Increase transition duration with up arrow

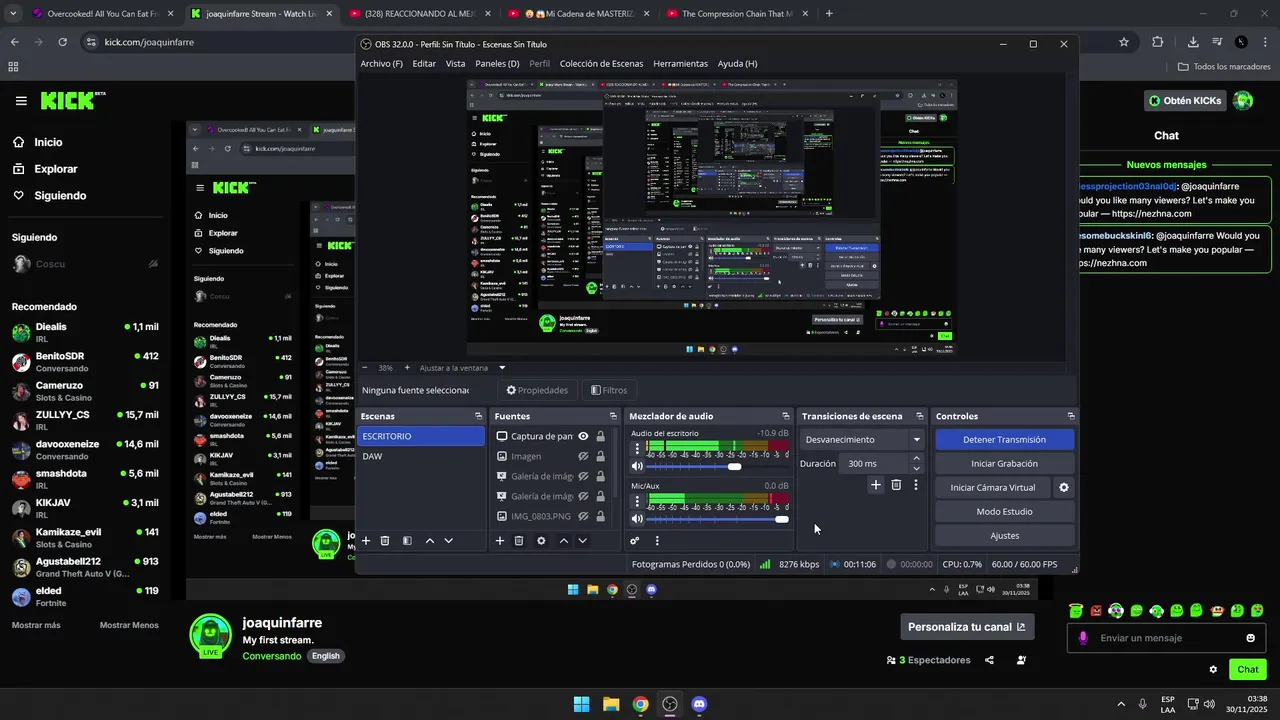pos(916,459)
